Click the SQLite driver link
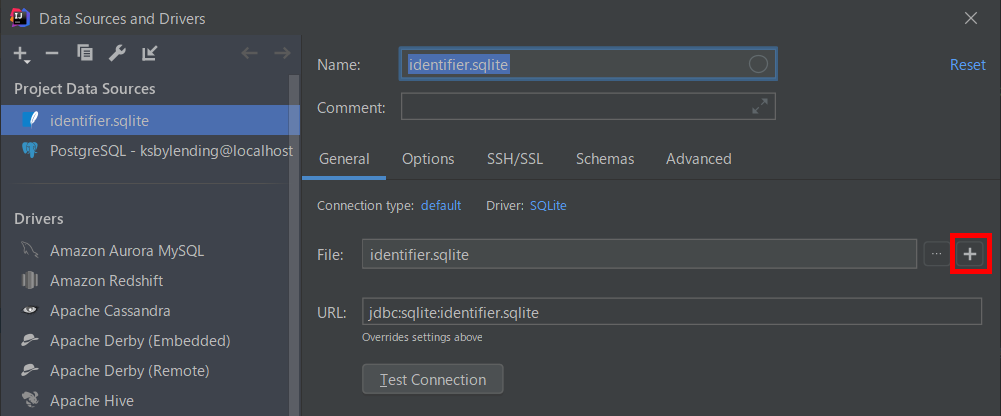 548,206
